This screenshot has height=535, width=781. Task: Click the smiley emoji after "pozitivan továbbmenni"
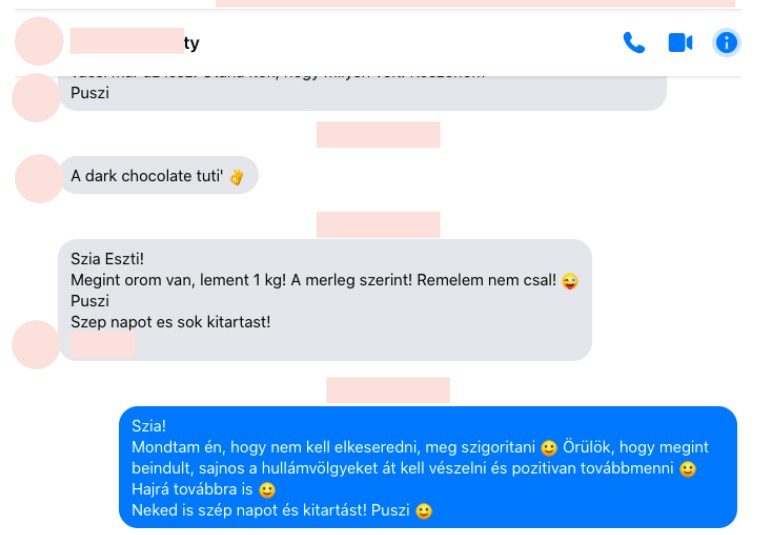(x=688, y=469)
